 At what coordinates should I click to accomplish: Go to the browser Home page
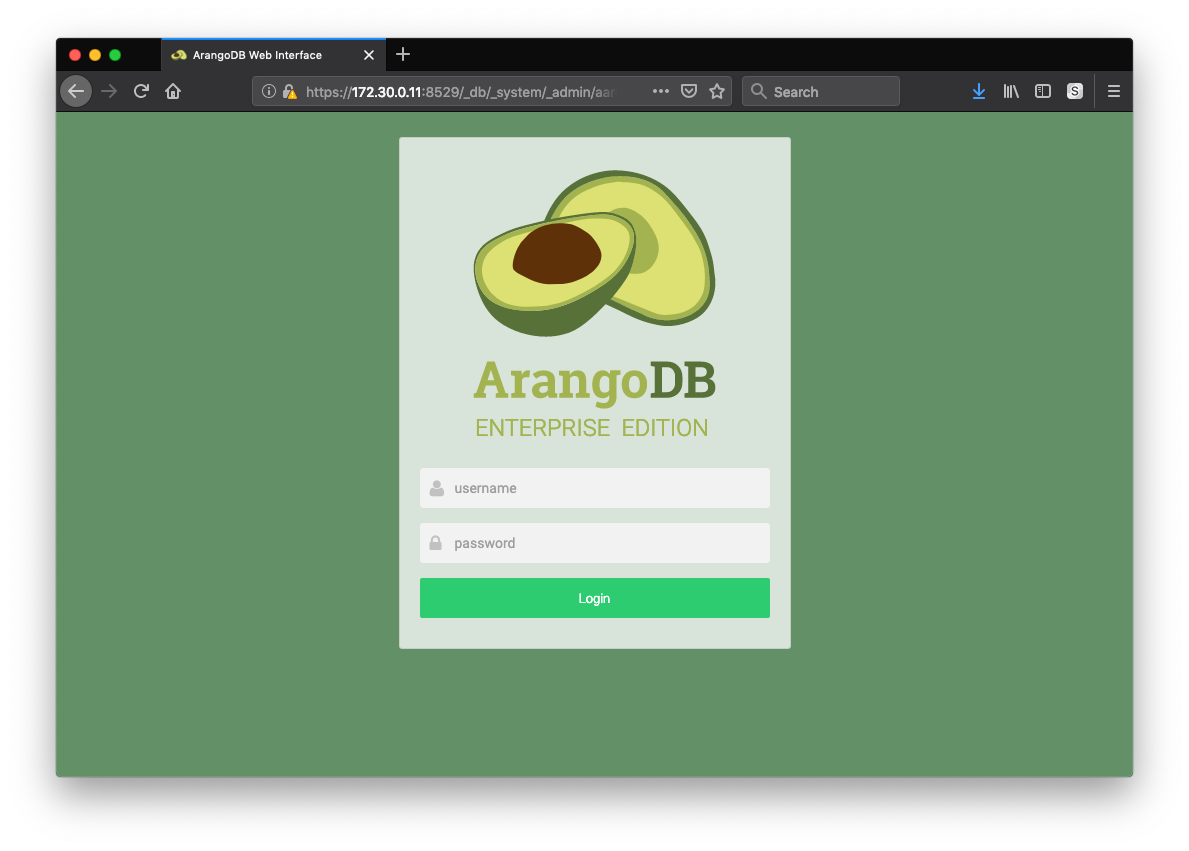click(x=173, y=91)
